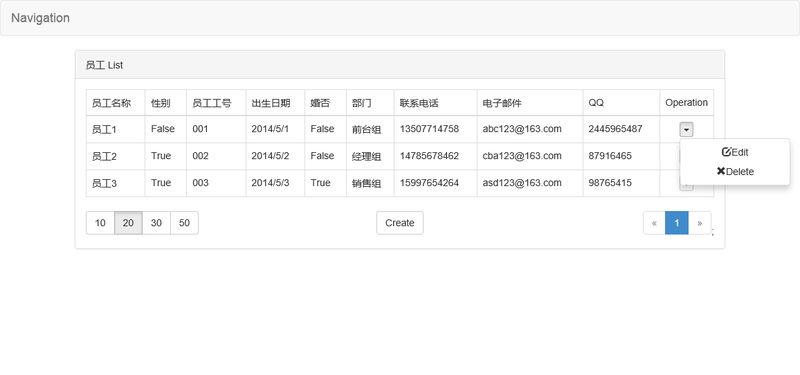Screen dimensions: 800x375
Task: Click phone number 15997654264
Action: (430, 183)
